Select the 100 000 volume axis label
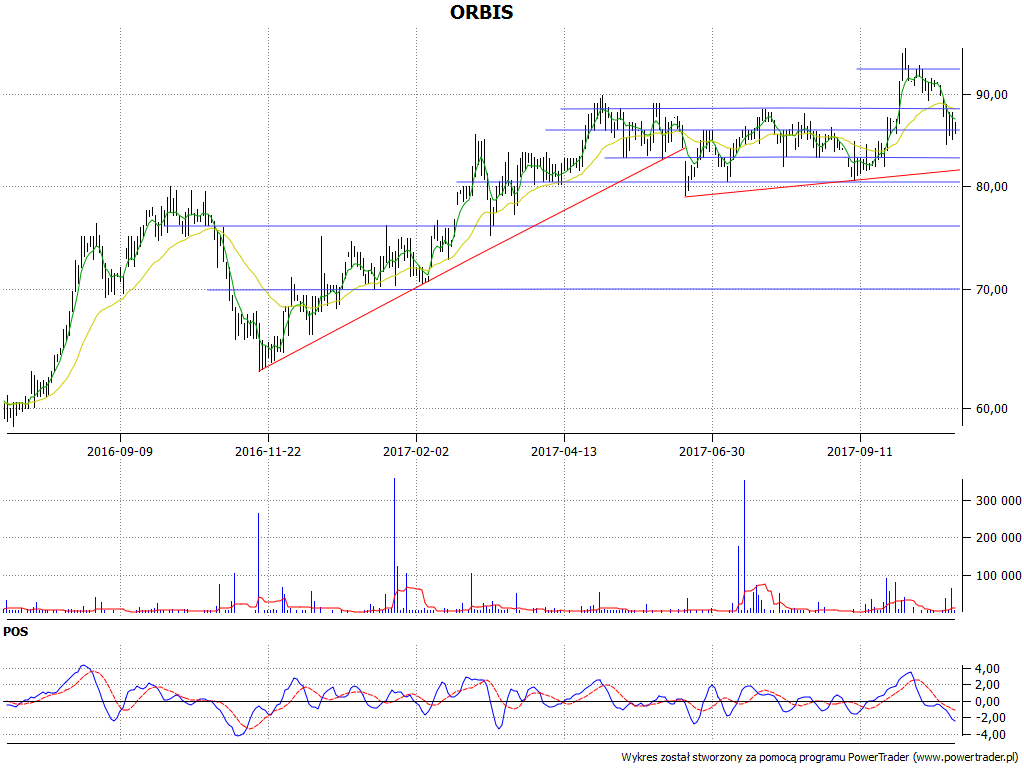The height and width of the screenshot is (768, 1024). coord(997,576)
